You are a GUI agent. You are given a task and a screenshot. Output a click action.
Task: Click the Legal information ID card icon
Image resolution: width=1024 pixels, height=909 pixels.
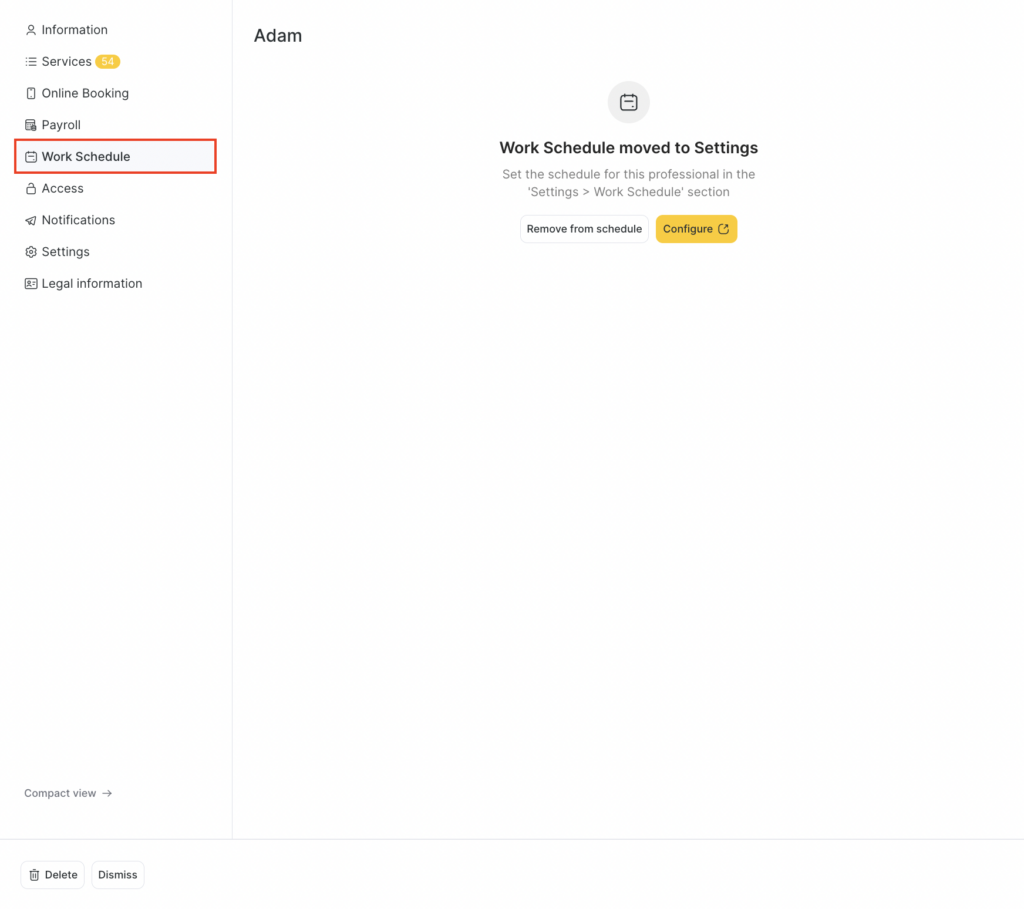click(x=31, y=284)
